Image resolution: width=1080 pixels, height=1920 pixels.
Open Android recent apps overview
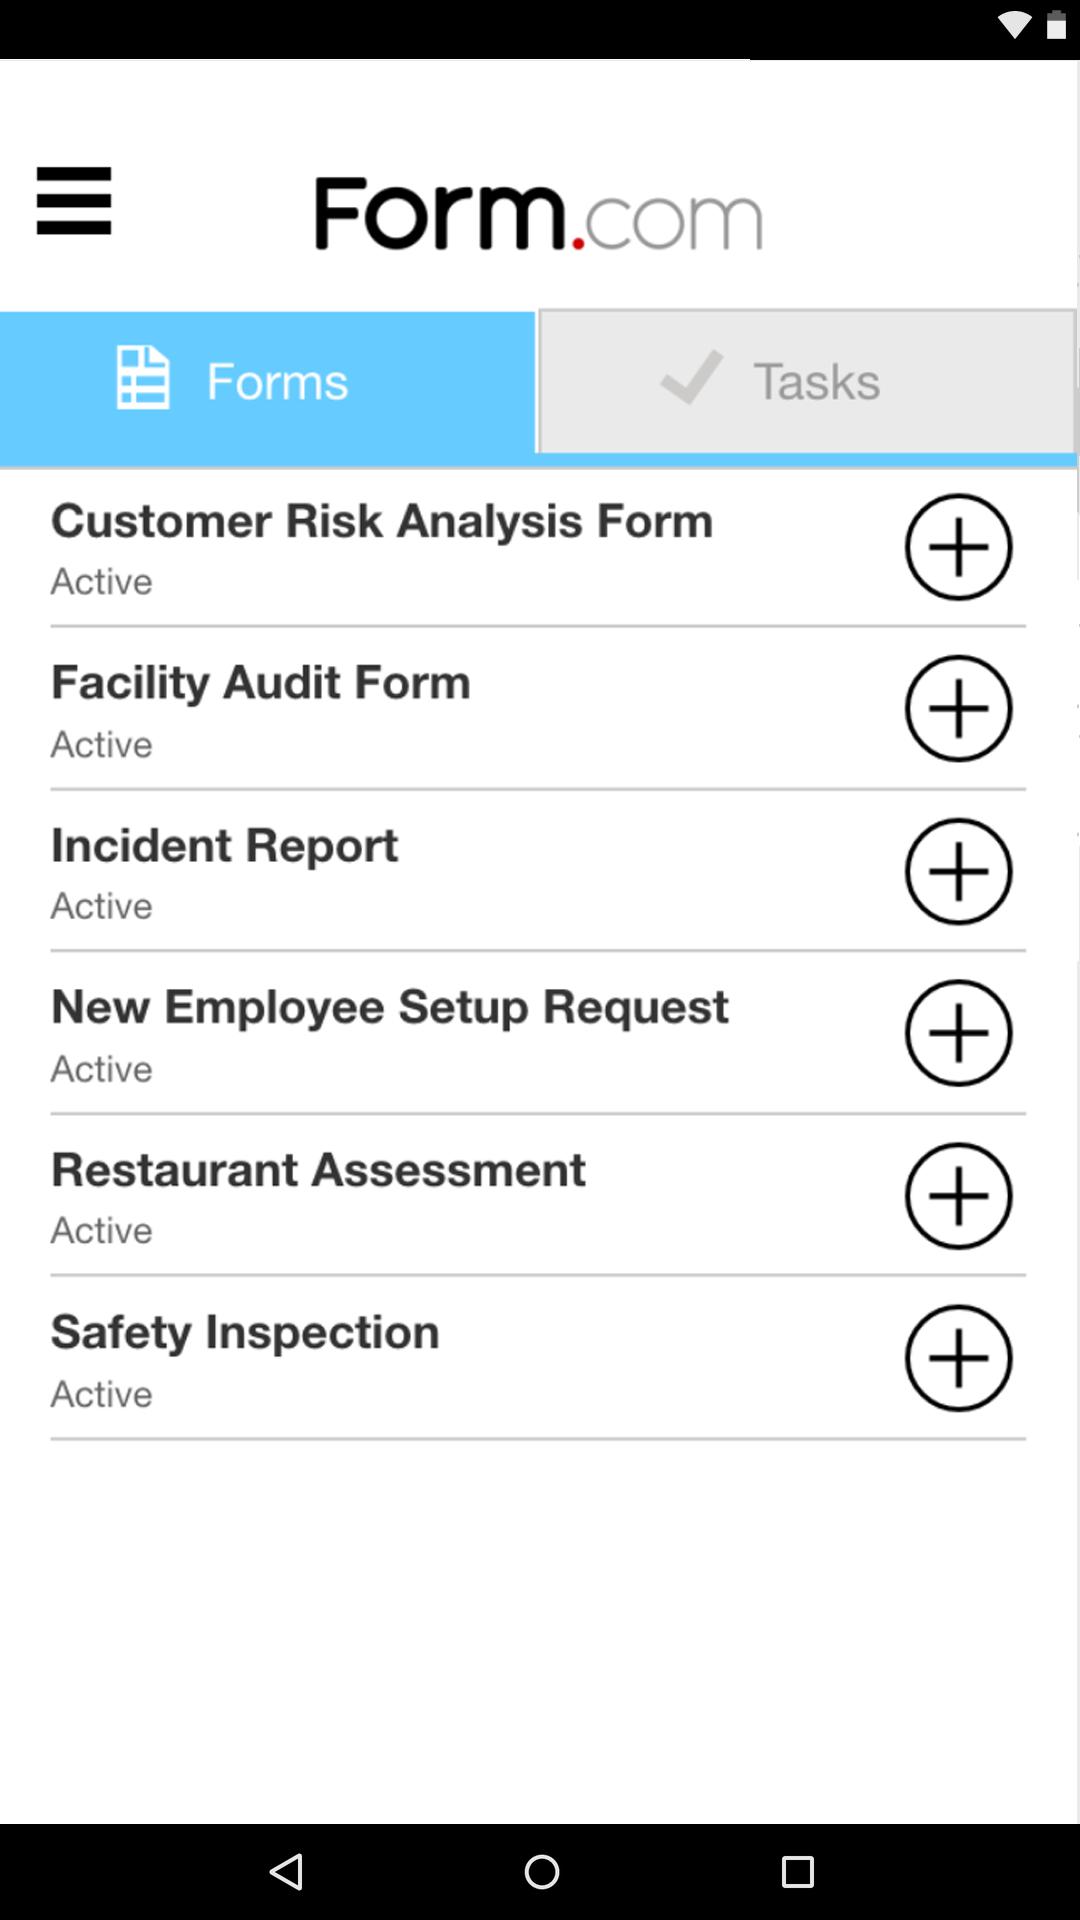(797, 1871)
